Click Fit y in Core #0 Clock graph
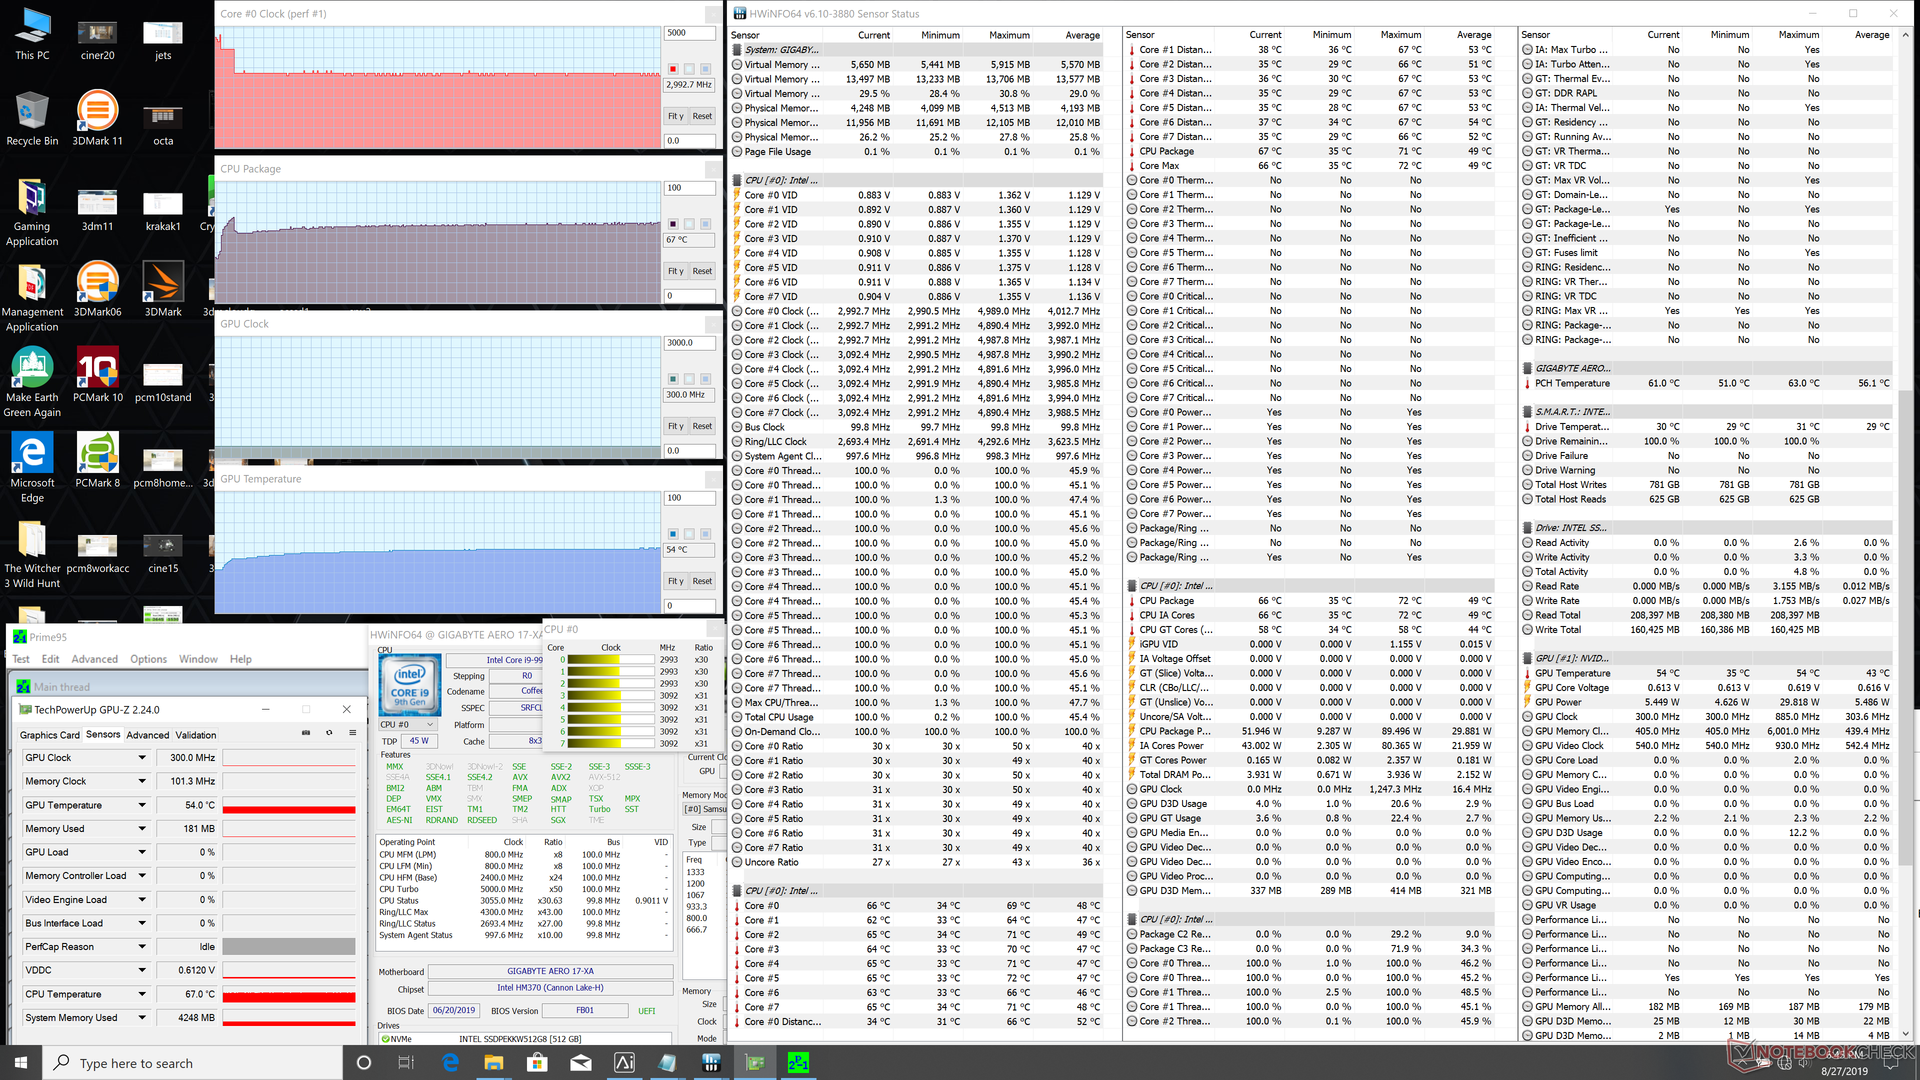 click(x=676, y=116)
